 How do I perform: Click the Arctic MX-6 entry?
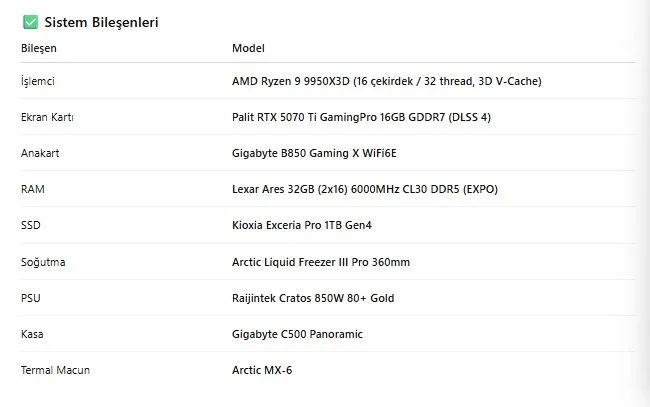(x=262, y=370)
